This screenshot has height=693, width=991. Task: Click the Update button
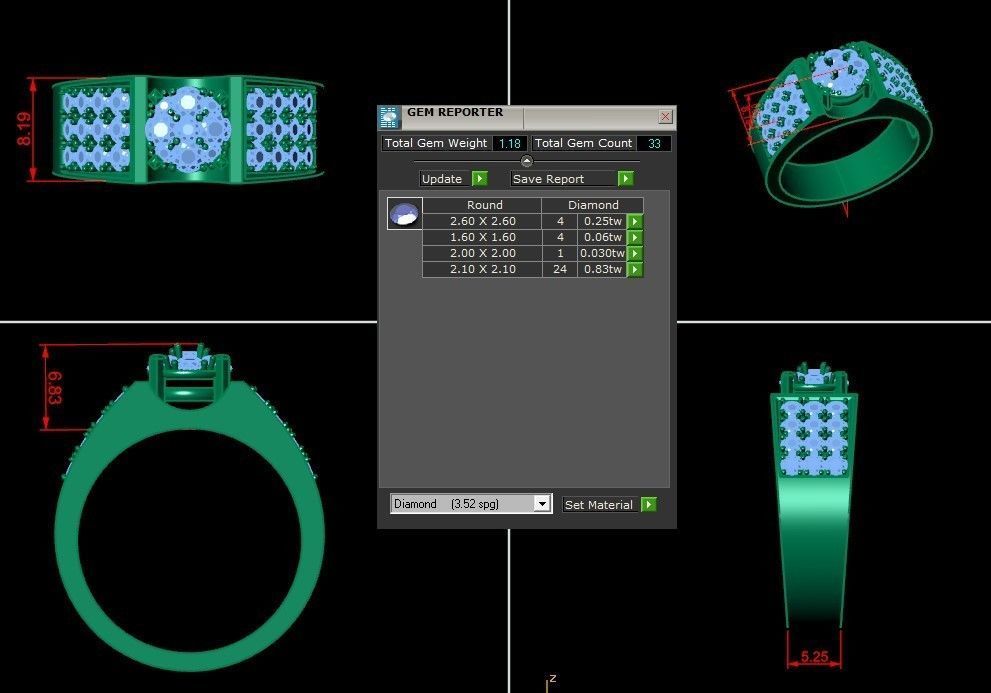pyautogui.click(x=445, y=179)
